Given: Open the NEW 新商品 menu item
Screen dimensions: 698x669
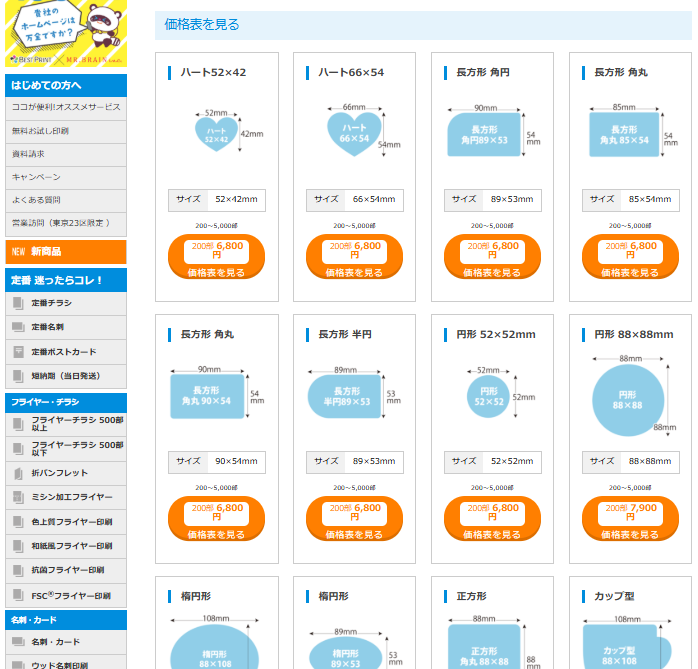Looking at the screenshot, I should click(x=66, y=252).
